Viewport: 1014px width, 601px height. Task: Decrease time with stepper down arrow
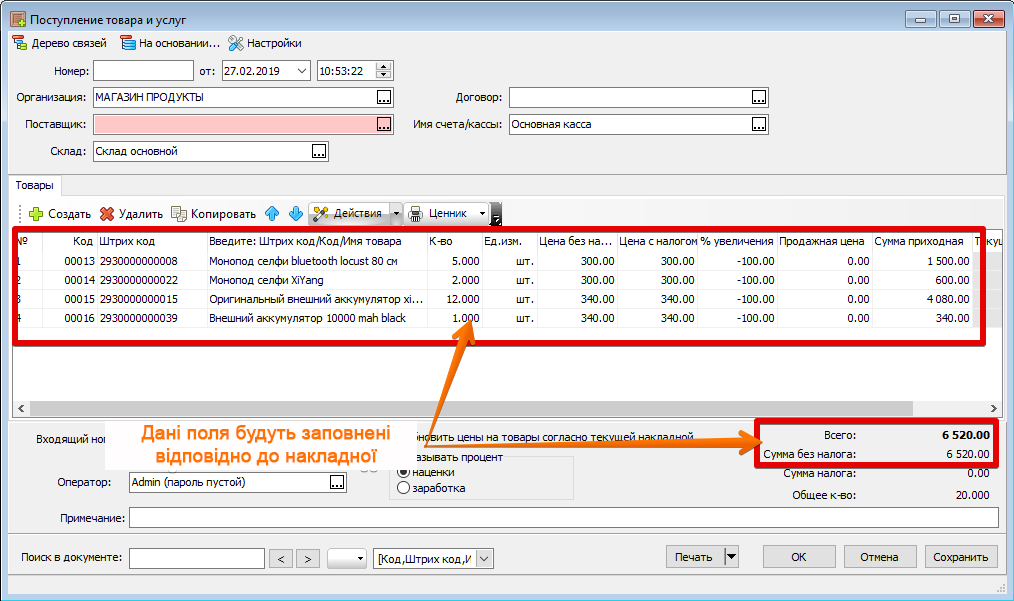[384, 76]
